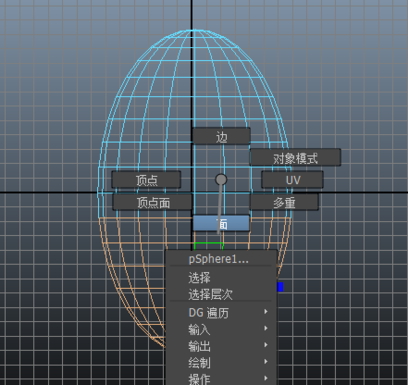Expand the arrow beside 输出
Screen dimensions: 408x385
(x=266, y=345)
